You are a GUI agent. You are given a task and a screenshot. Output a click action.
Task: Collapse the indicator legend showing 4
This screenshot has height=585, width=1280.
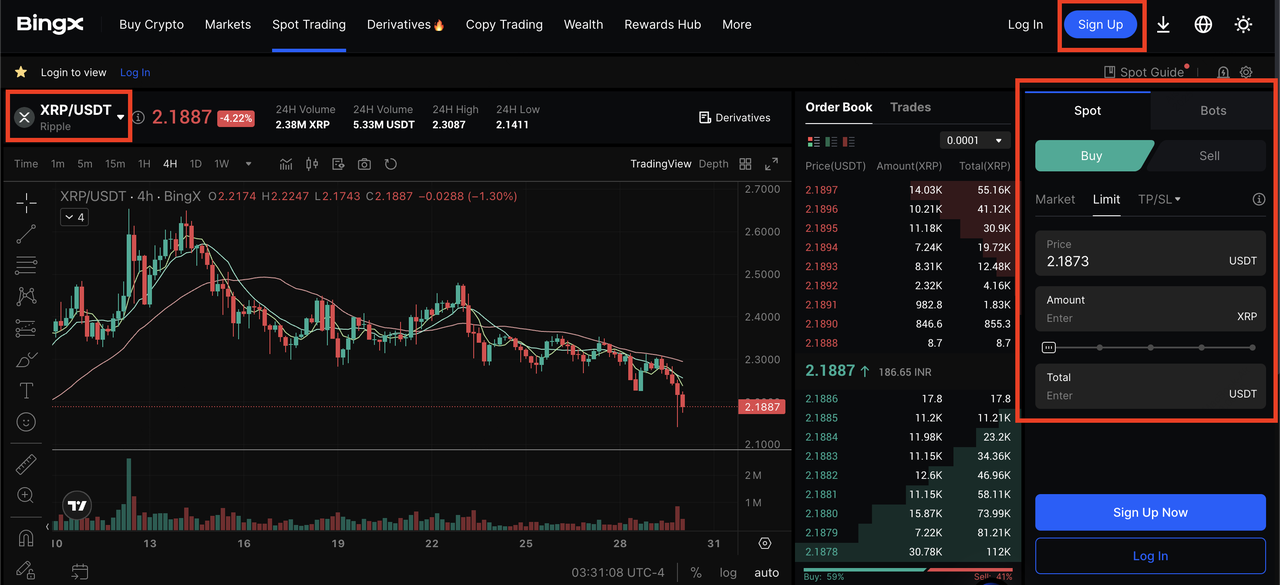point(74,217)
